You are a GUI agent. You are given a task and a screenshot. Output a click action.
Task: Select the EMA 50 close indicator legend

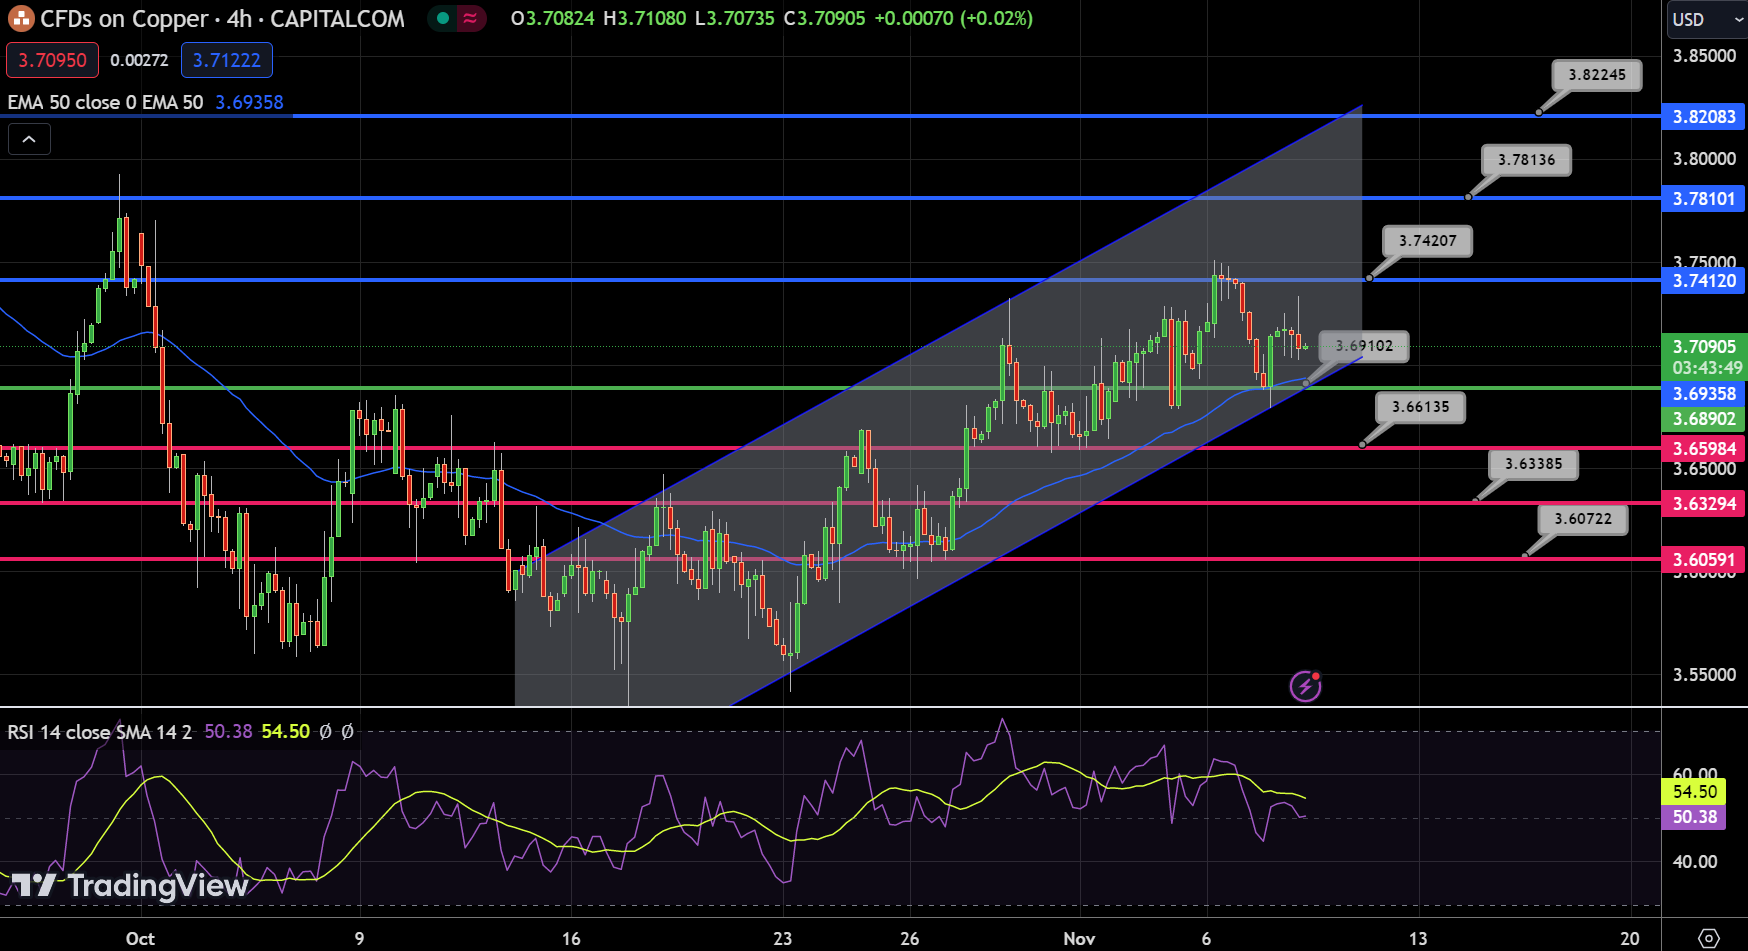point(105,102)
